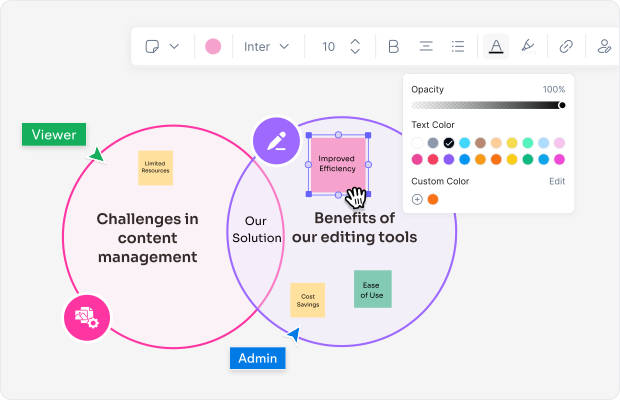Add a custom color with plus button

tap(417, 199)
